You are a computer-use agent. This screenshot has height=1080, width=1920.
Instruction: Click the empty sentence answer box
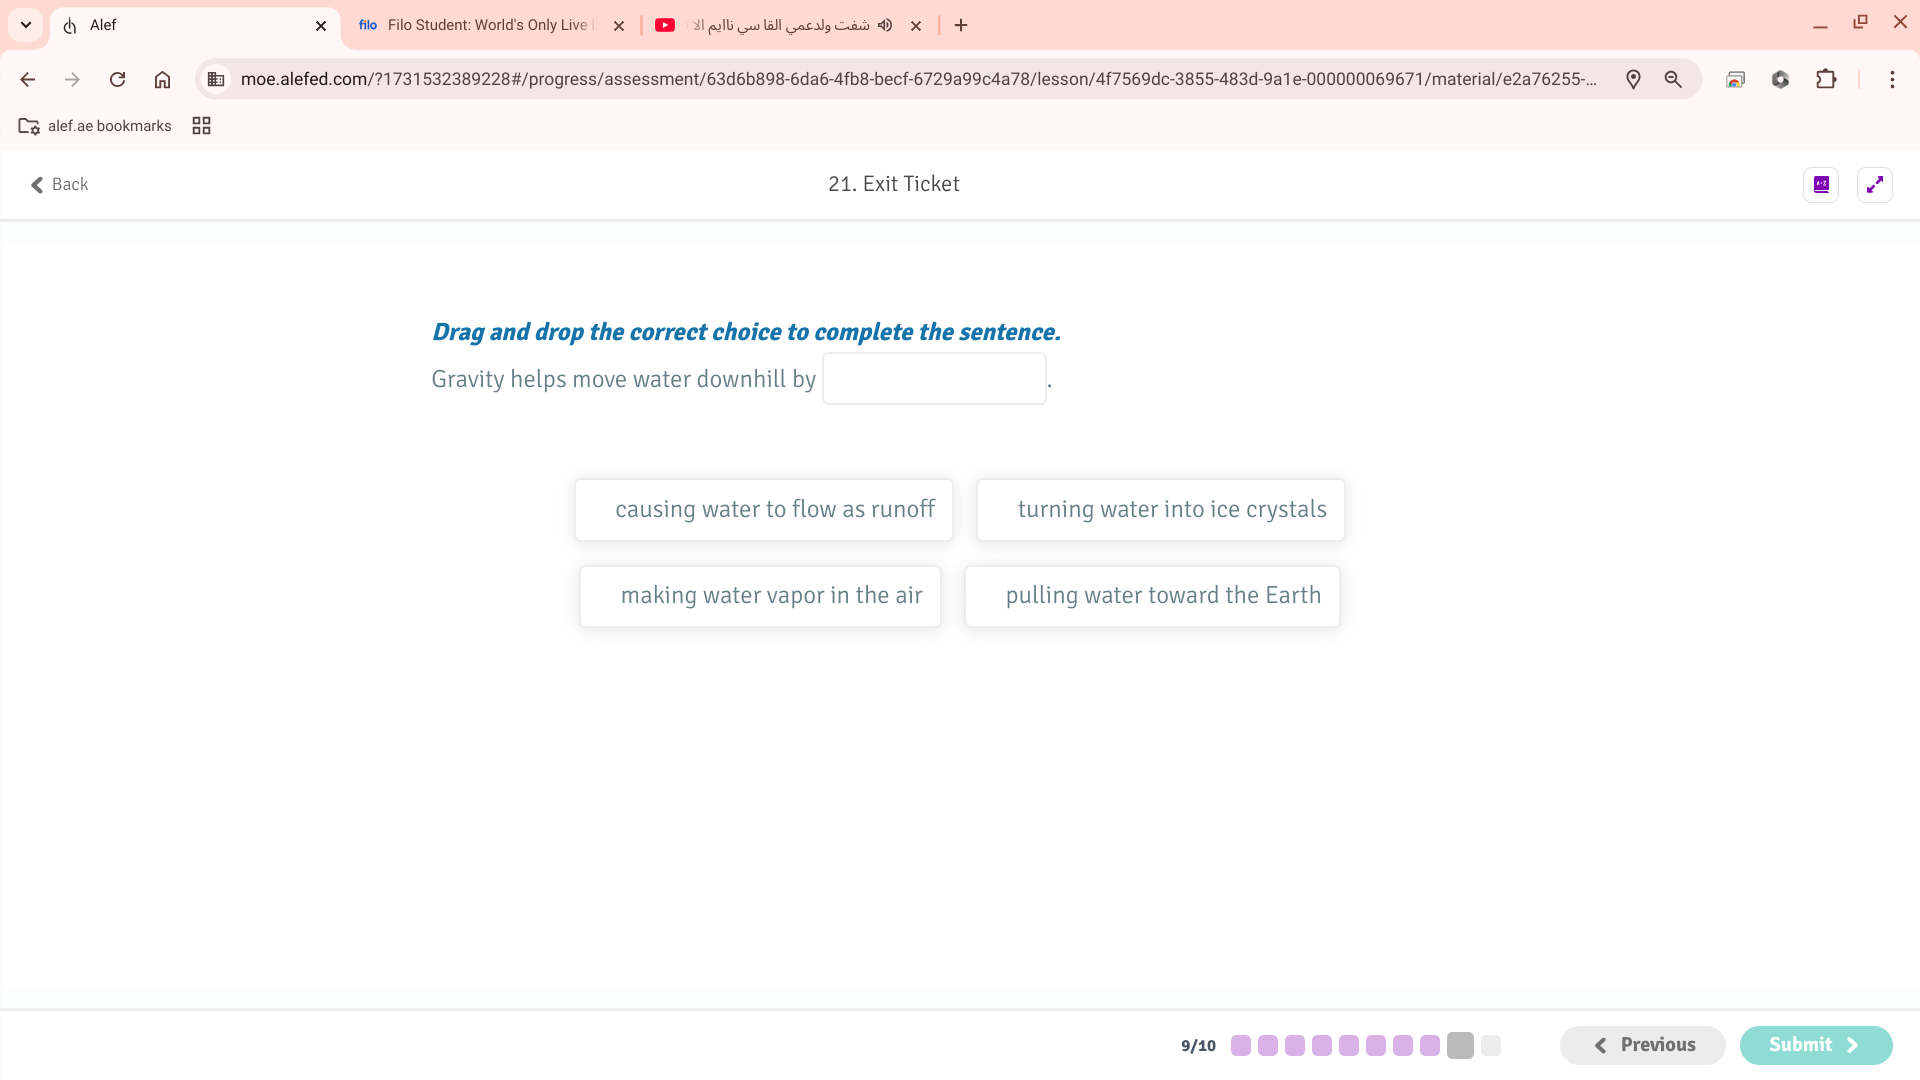(x=933, y=379)
